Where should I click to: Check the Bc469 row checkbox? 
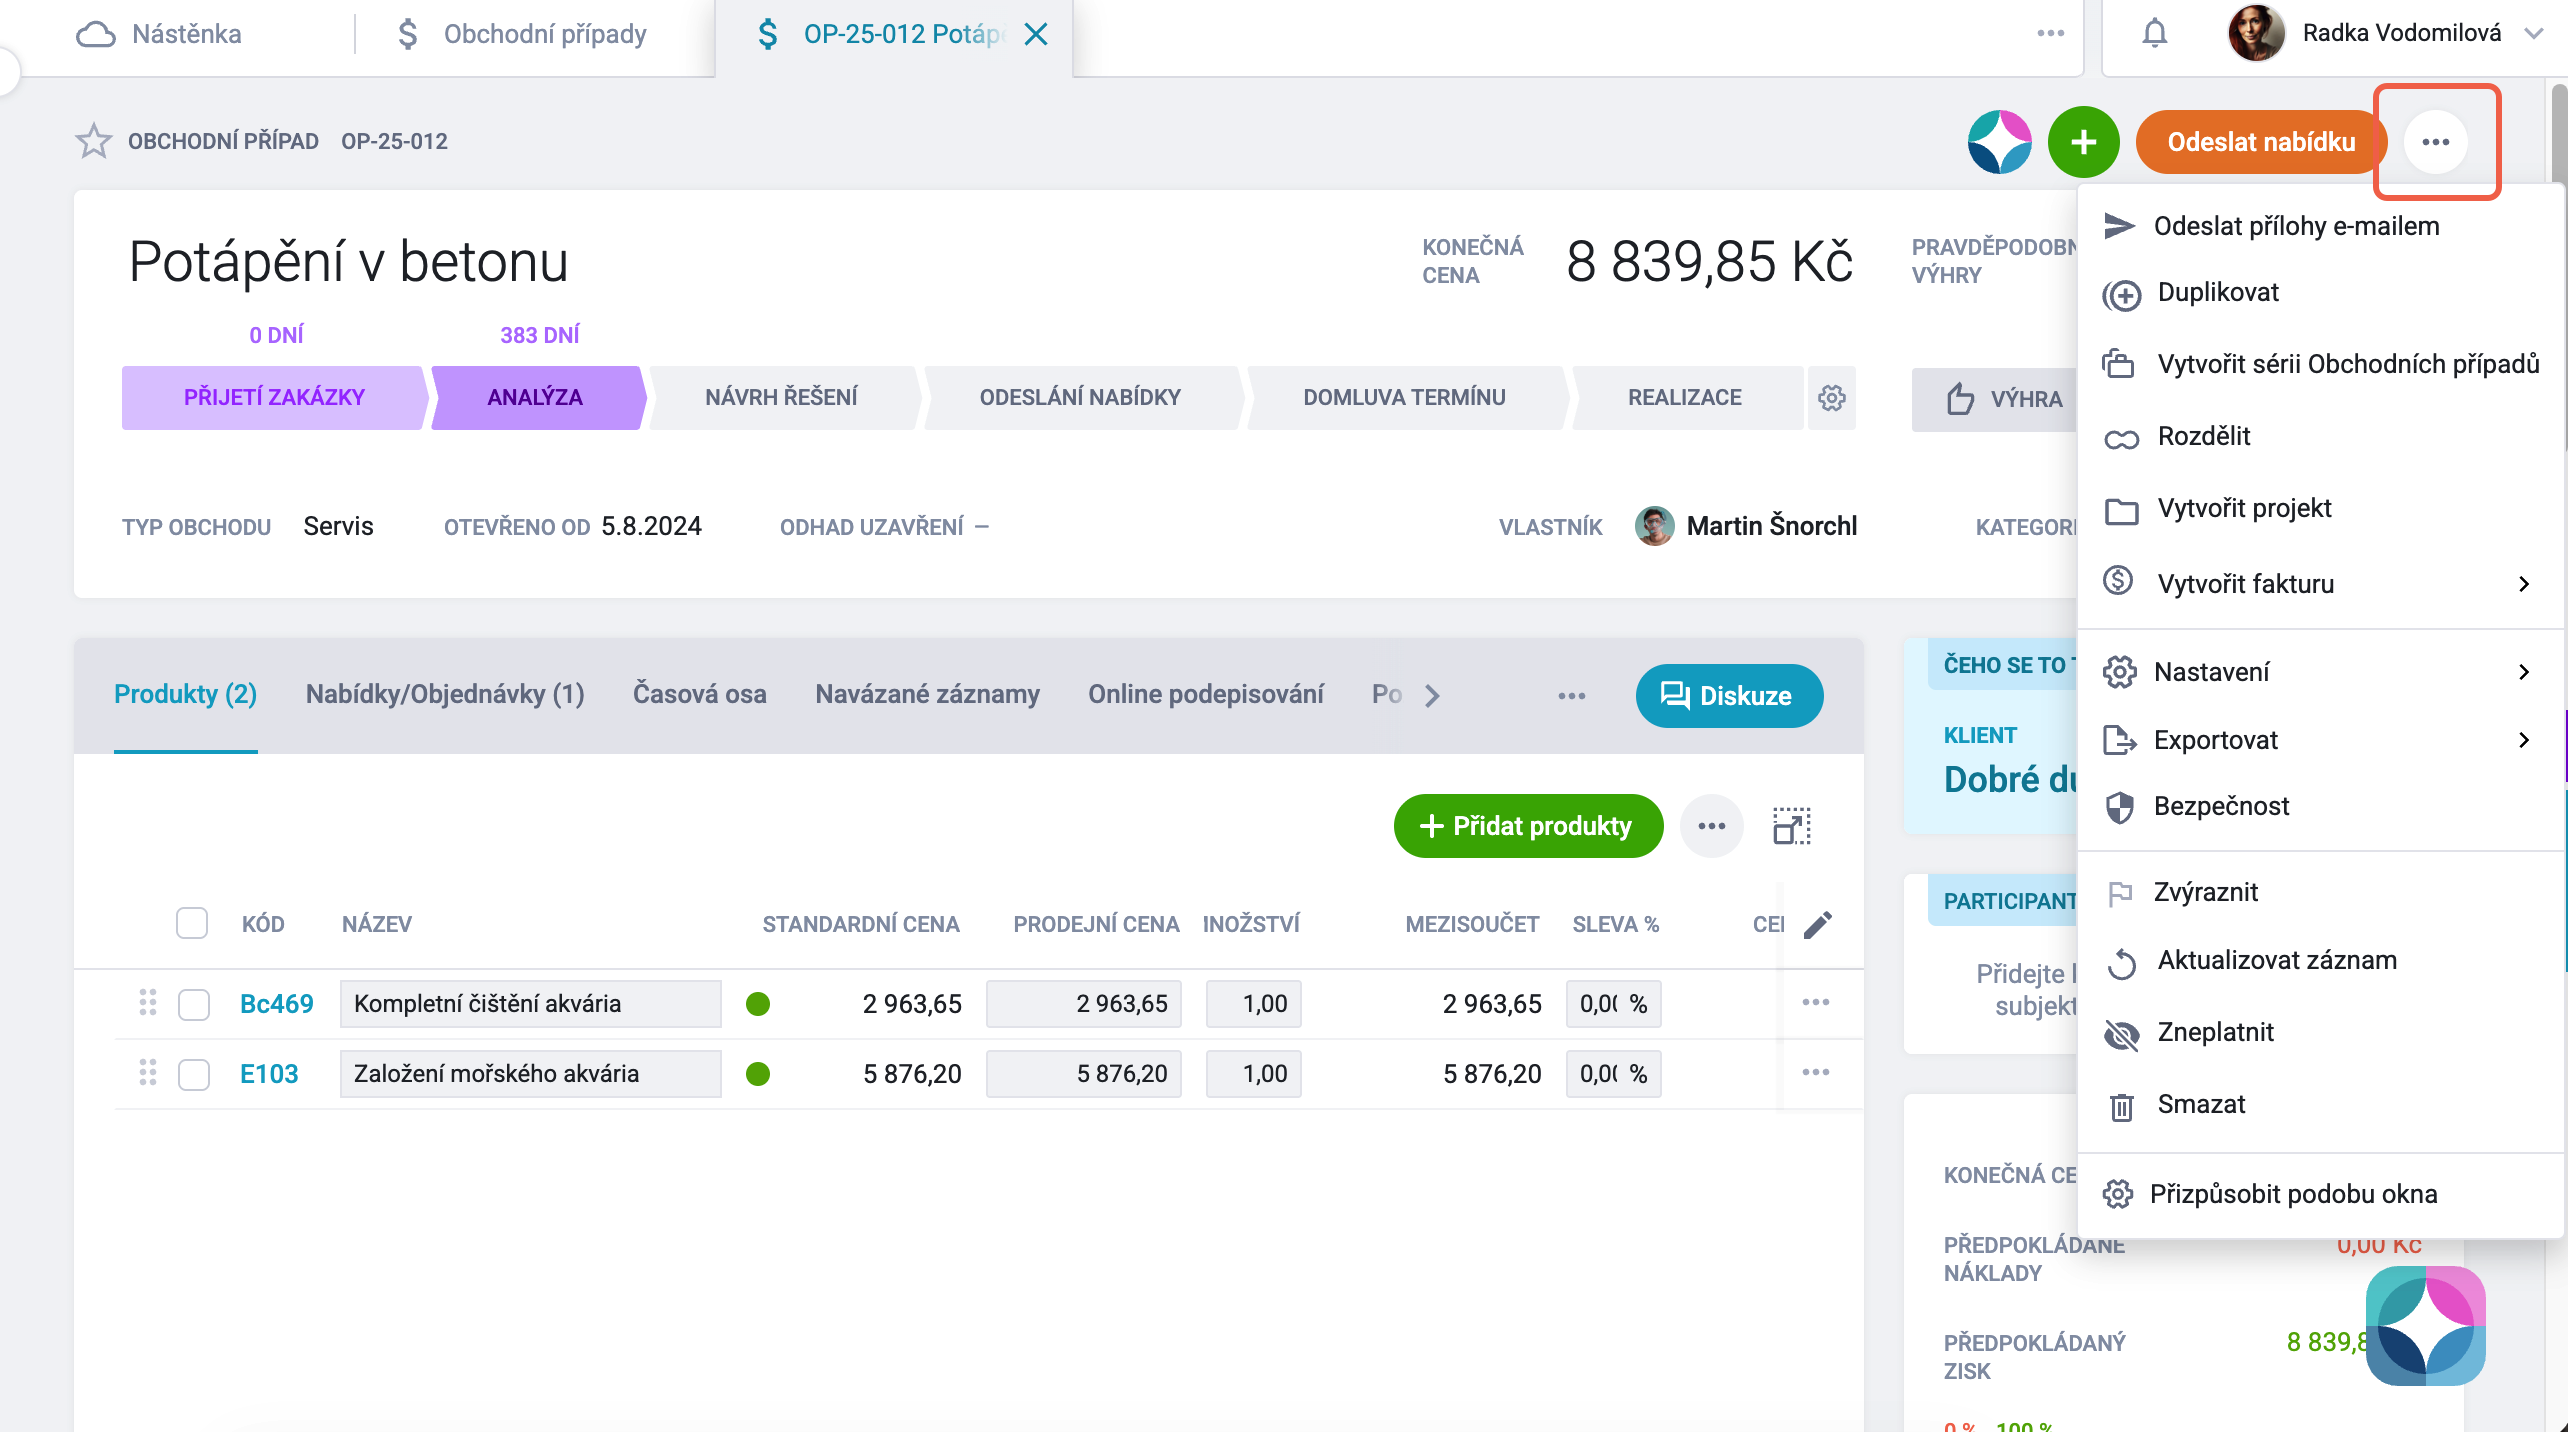tap(194, 1004)
